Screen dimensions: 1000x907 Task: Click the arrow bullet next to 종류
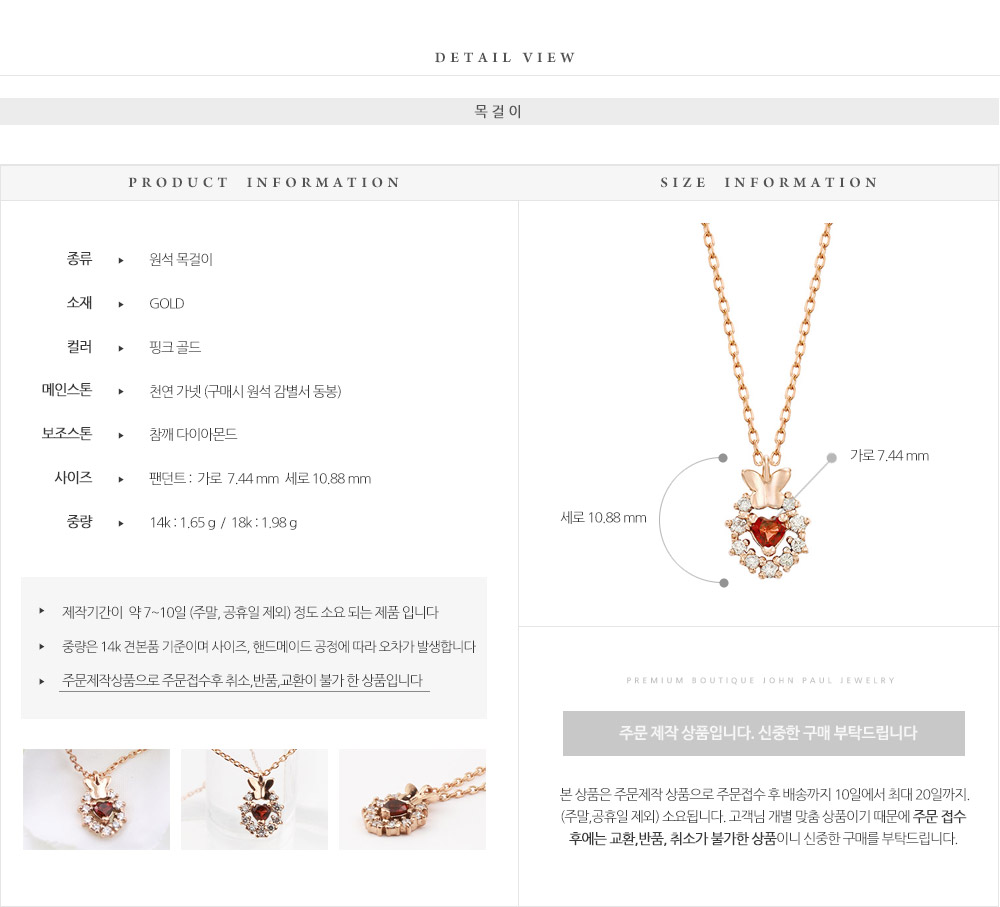click(x=121, y=260)
